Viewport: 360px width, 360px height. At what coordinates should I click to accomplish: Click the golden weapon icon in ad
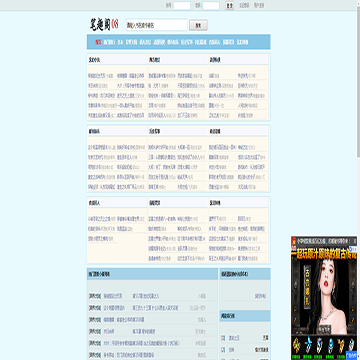tap(296, 346)
